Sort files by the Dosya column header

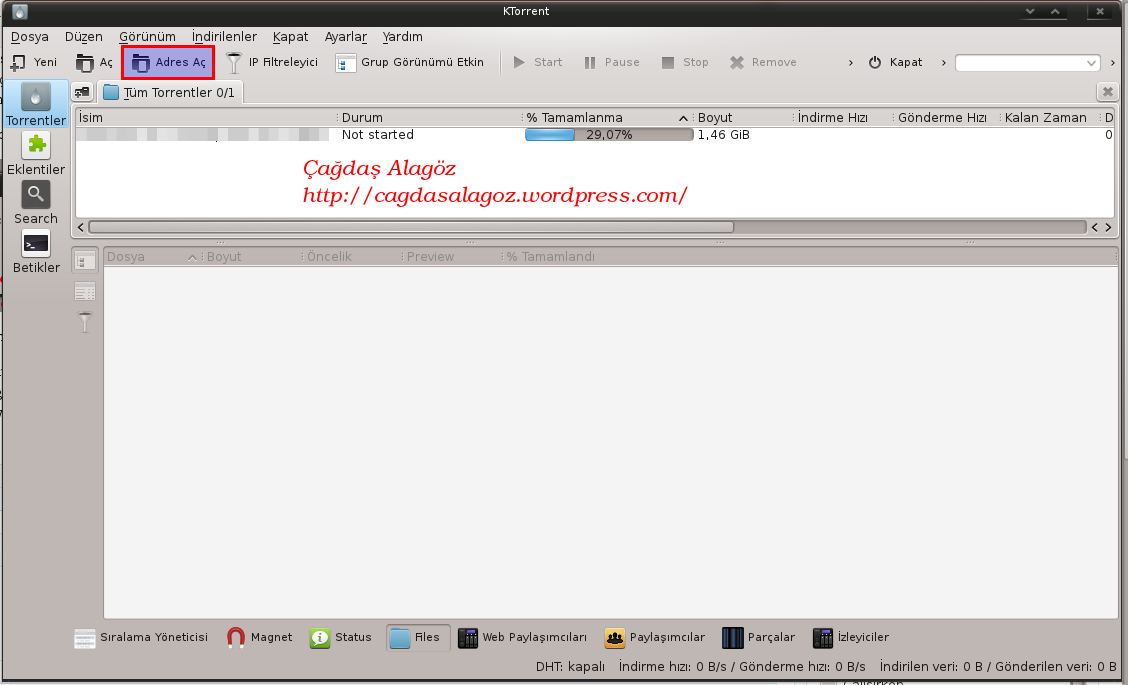152,257
